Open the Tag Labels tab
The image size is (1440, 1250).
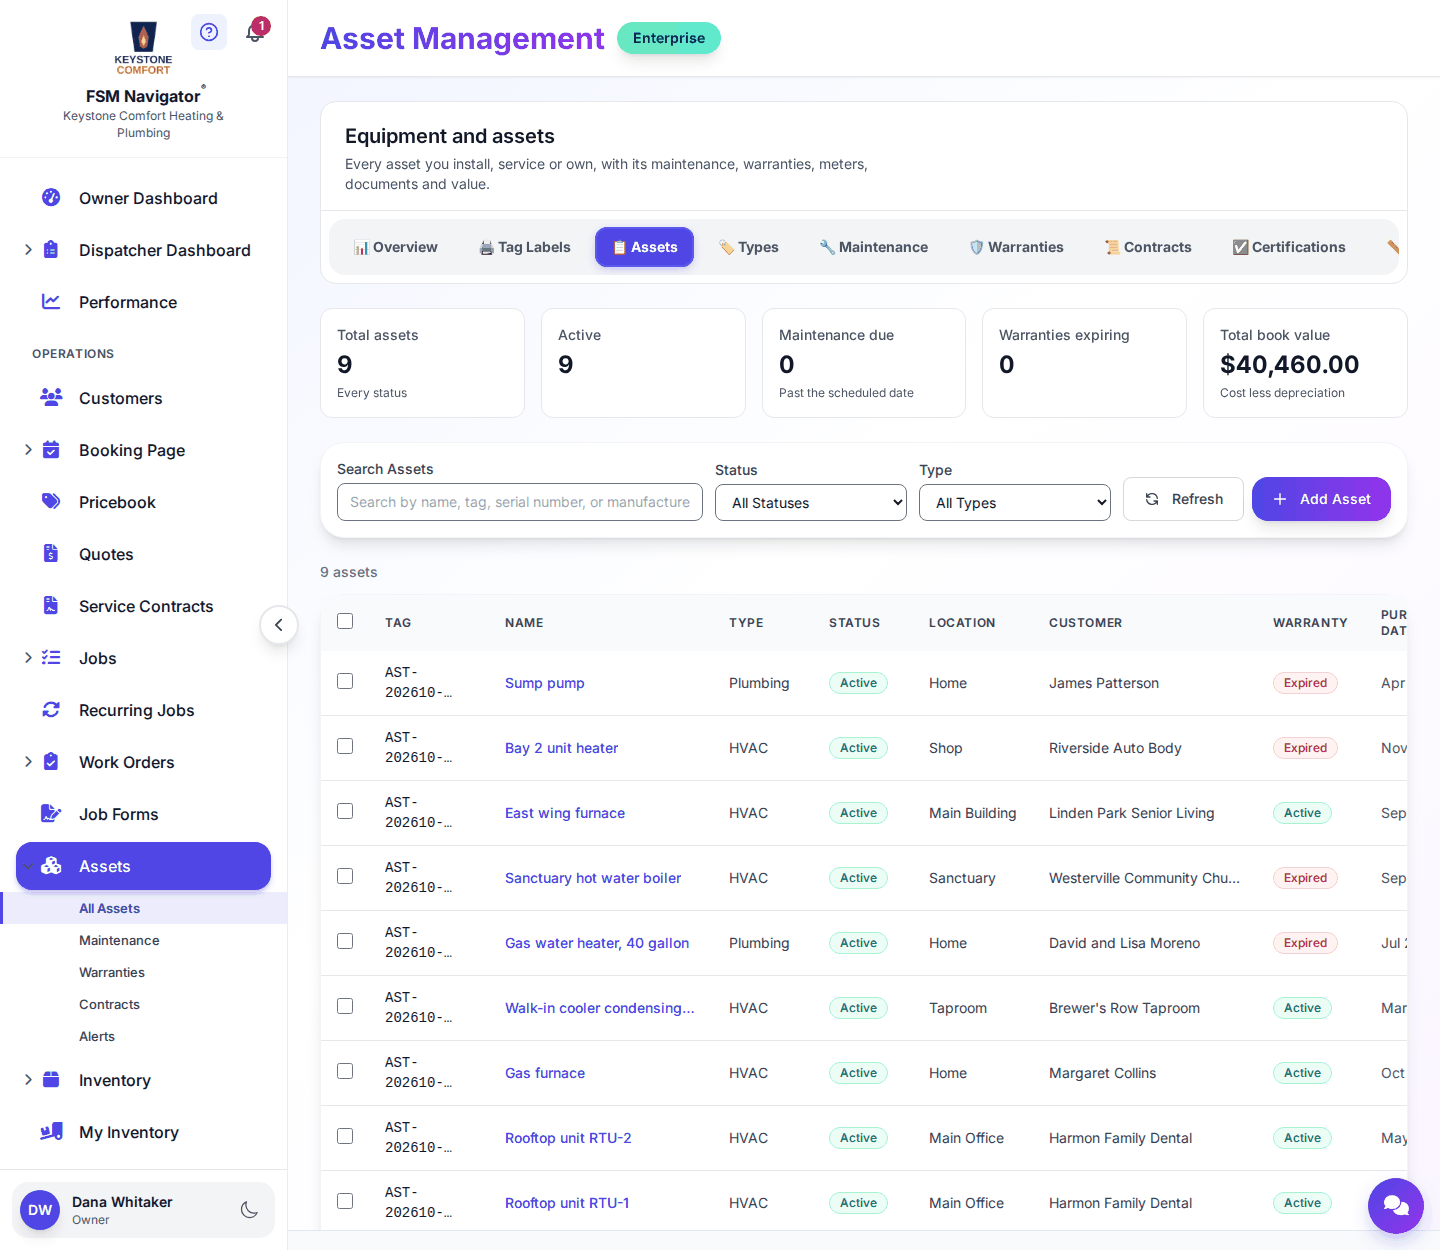524,247
